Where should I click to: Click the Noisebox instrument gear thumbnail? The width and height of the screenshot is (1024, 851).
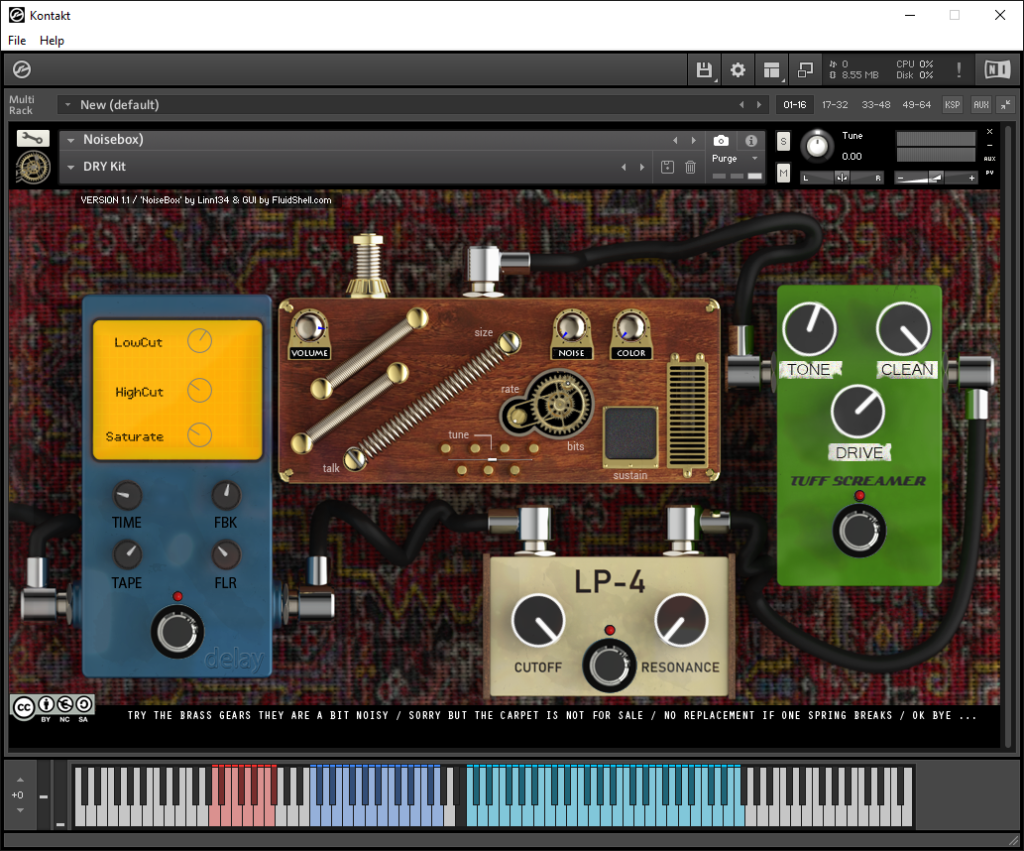coord(33,167)
